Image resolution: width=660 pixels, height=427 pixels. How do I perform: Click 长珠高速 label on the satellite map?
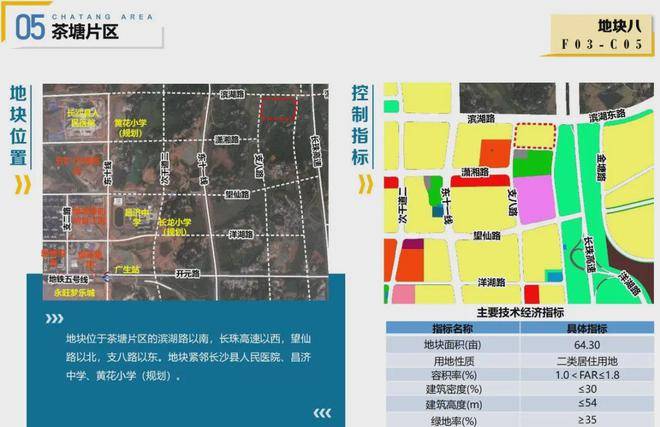pos(316,152)
